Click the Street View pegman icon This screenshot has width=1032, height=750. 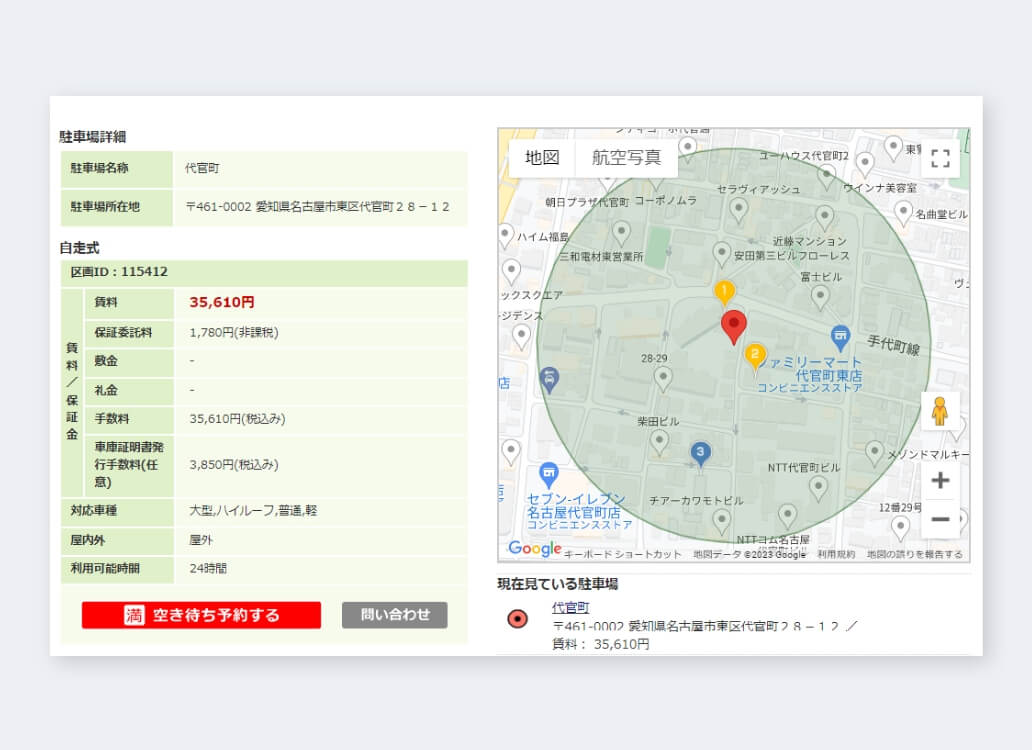point(939,411)
